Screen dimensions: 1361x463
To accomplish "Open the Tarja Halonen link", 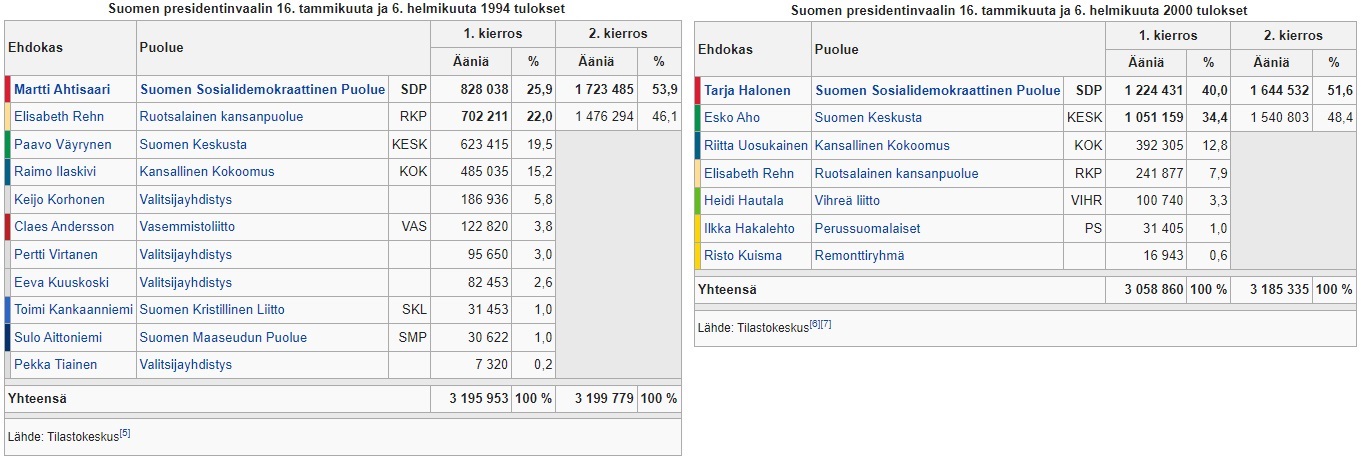I will (x=747, y=91).
